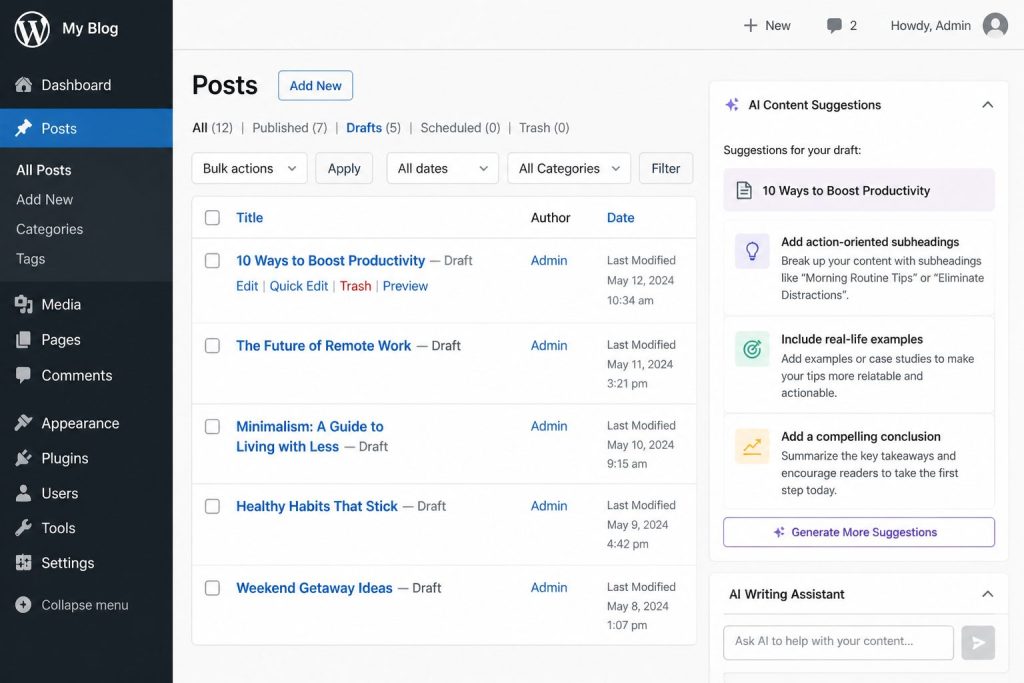
Task: Click Generate More Suggestions button
Action: 859,532
